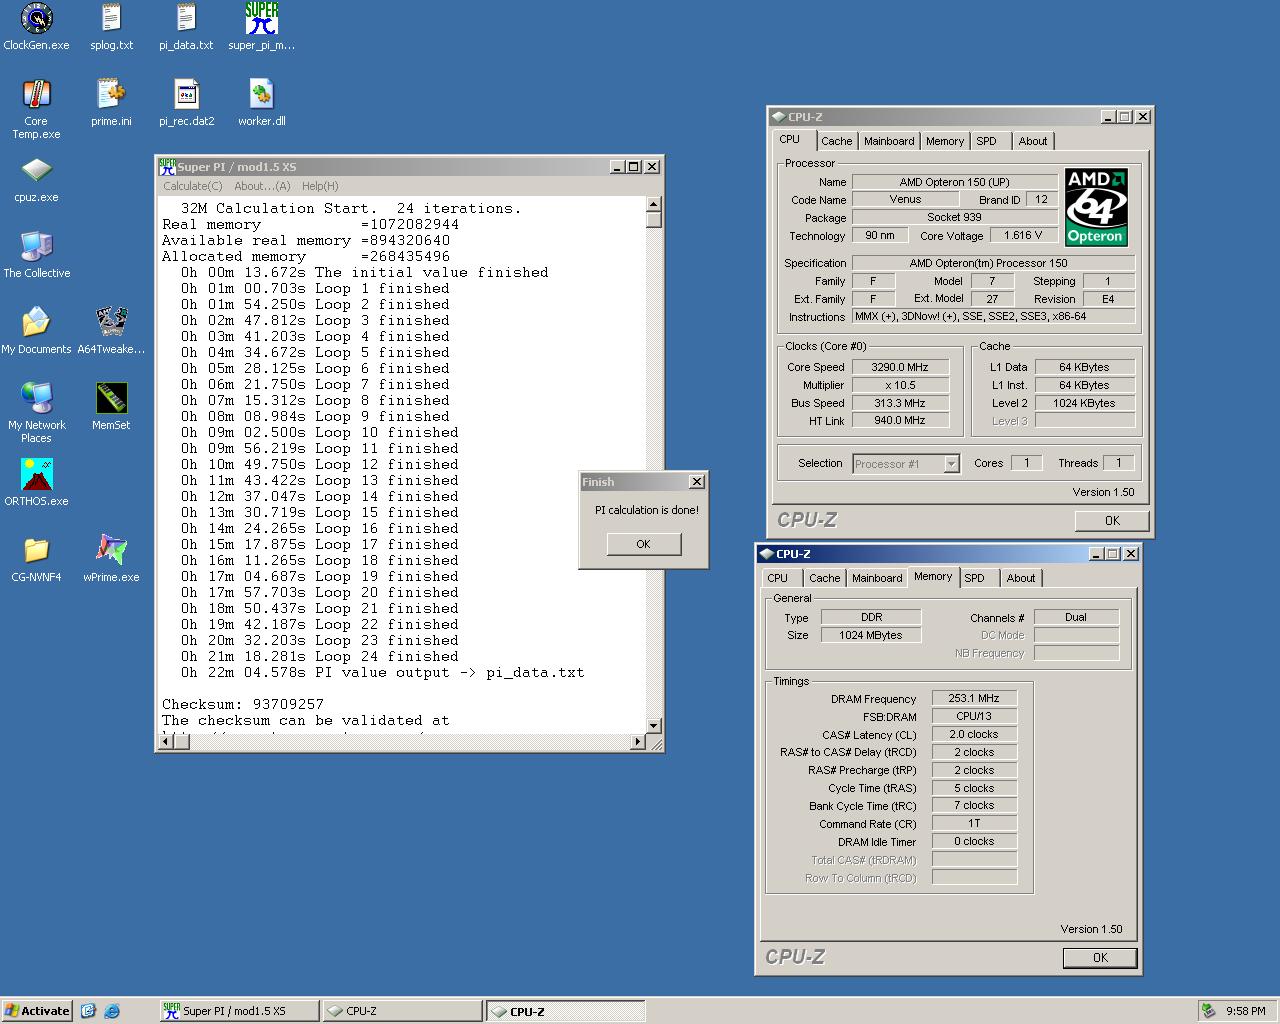
Task: Switch to Cache tab in upper CPU-Z
Action: click(x=837, y=141)
